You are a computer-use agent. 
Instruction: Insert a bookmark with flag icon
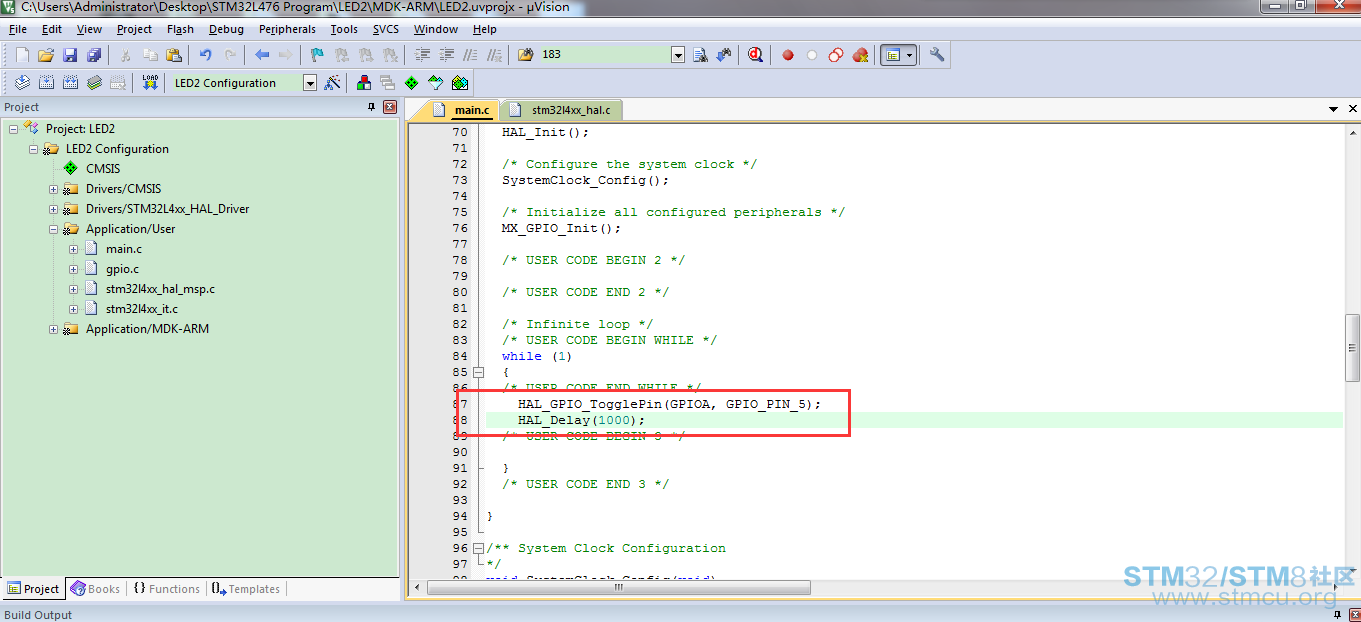coord(318,55)
